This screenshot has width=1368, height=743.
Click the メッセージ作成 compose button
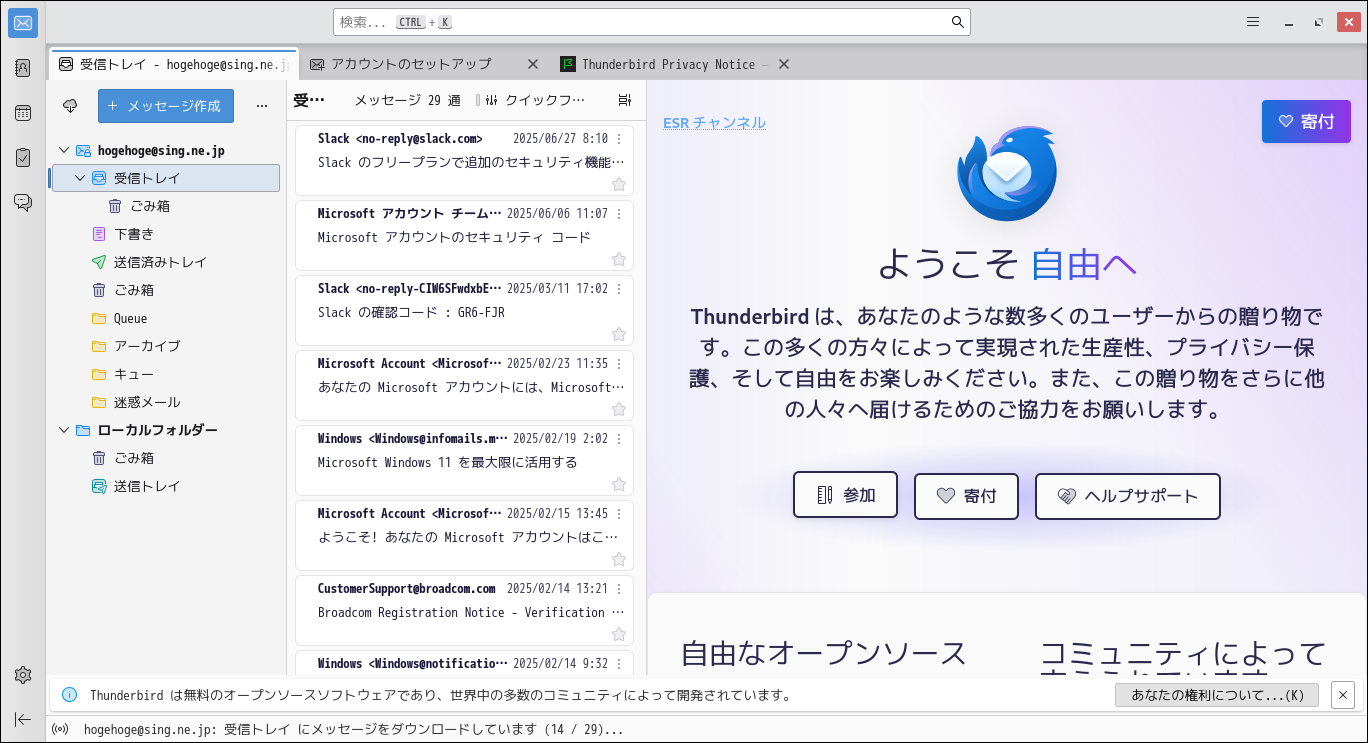click(166, 106)
